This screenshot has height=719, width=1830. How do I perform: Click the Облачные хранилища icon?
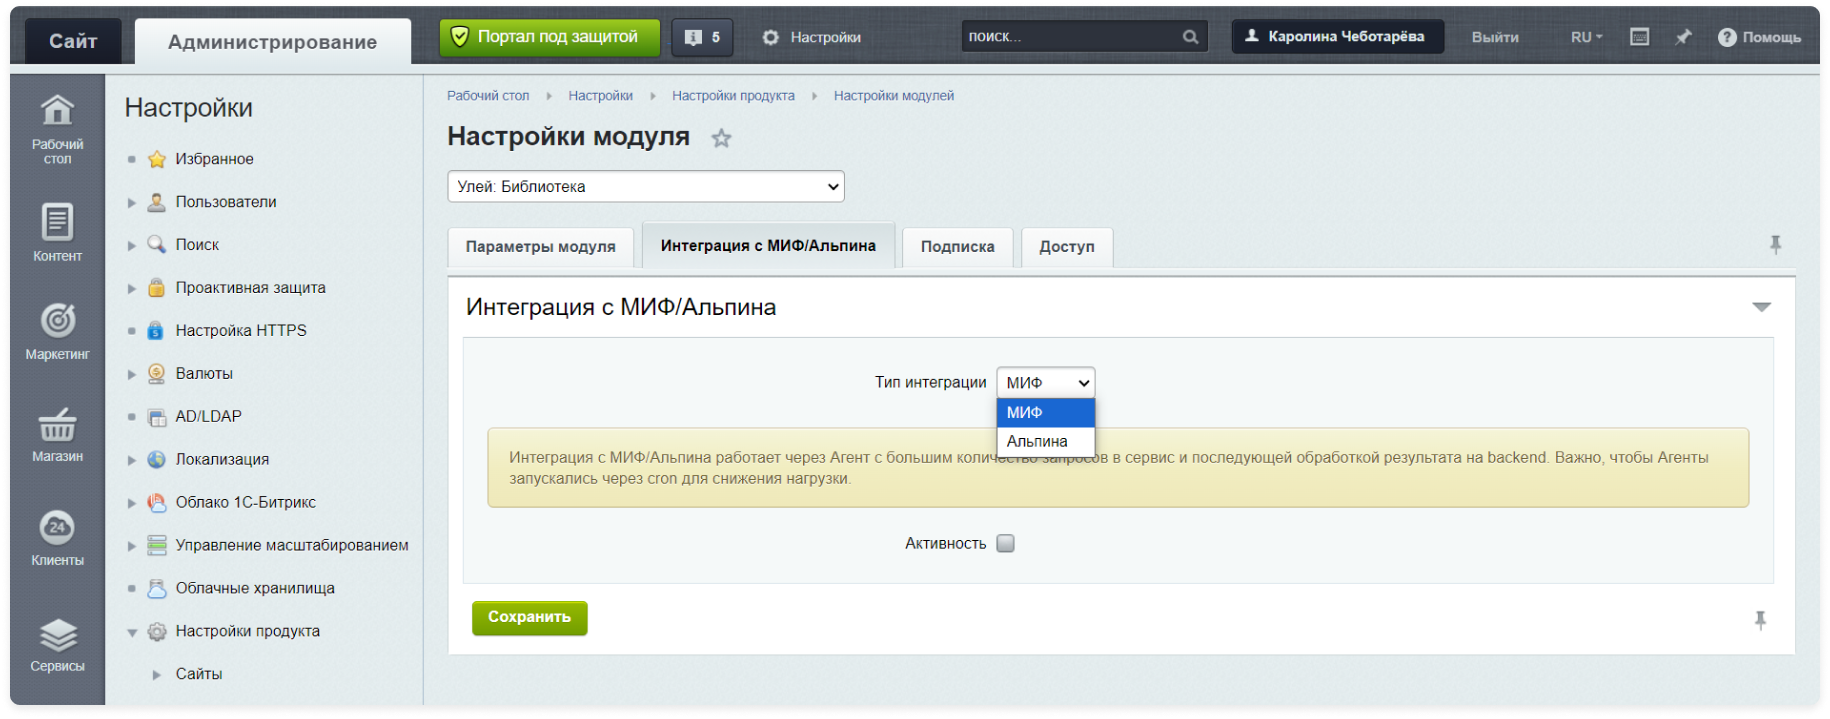[157, 589]
